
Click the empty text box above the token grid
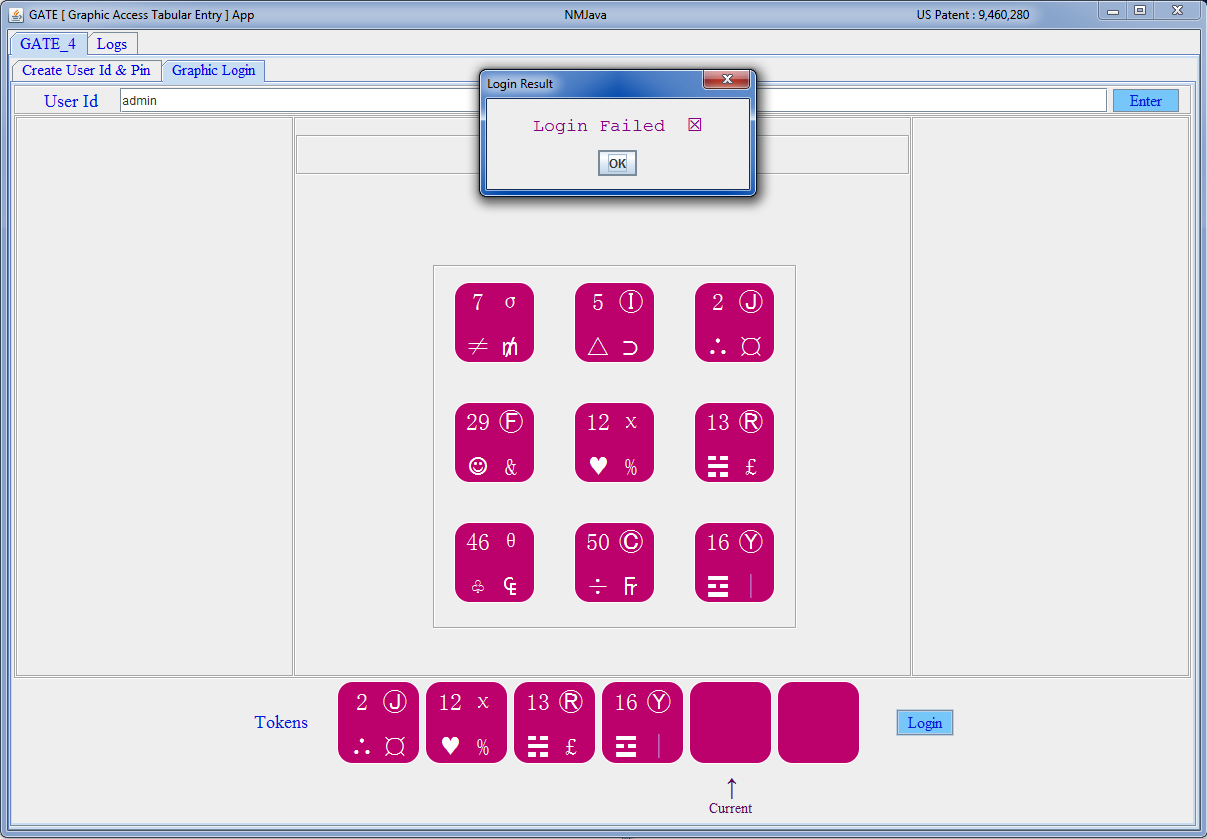[x=602, y=154]
